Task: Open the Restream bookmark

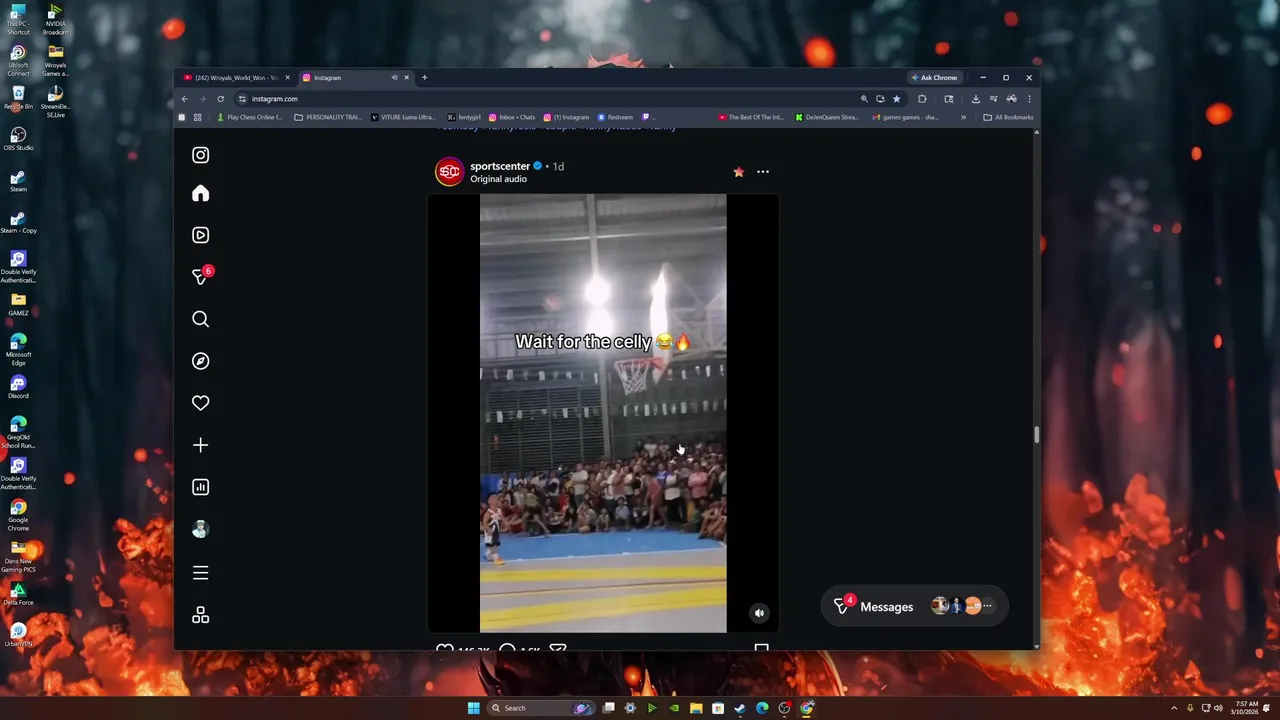Action: tap(615, 117)
